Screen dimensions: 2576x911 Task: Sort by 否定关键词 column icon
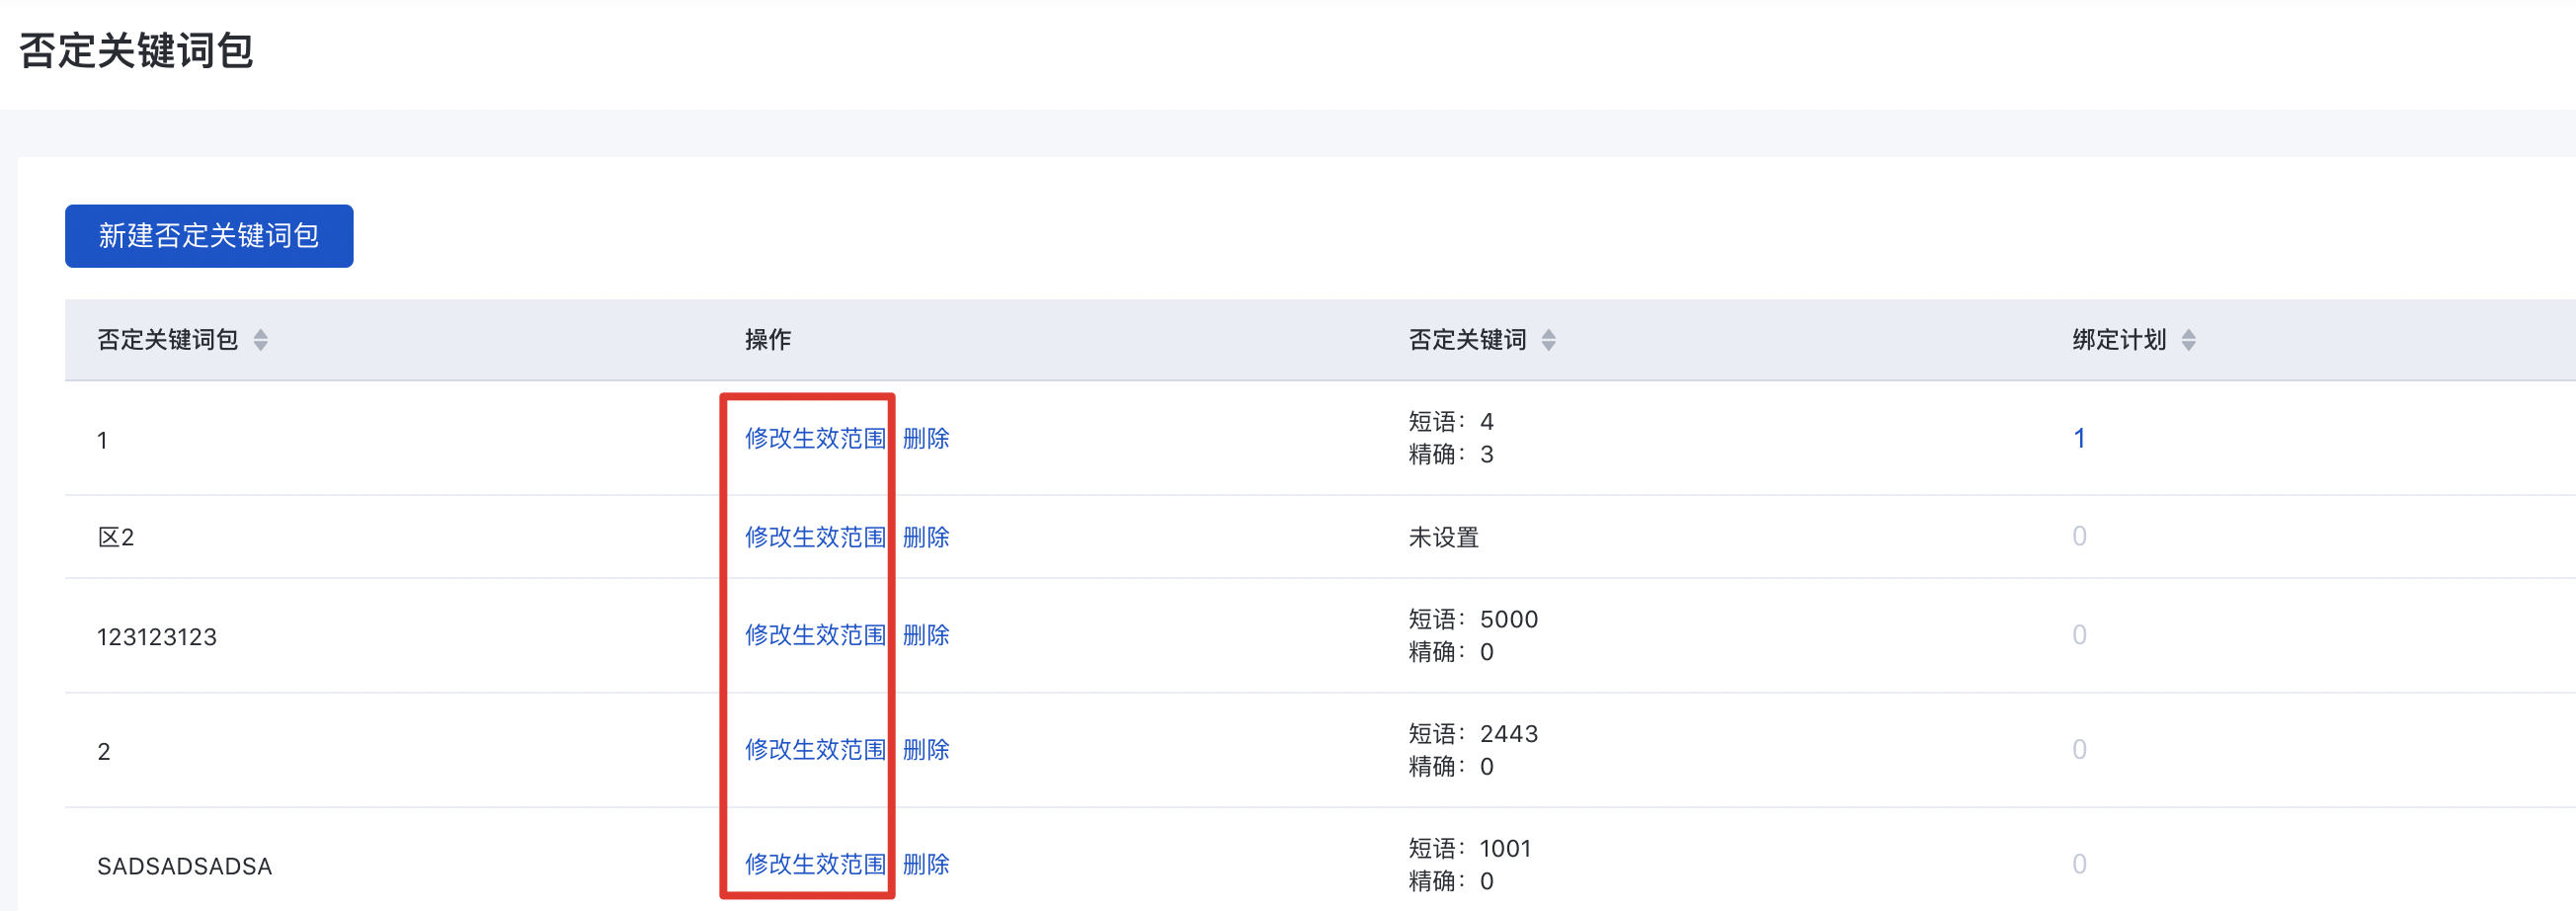click(1548, 340)
